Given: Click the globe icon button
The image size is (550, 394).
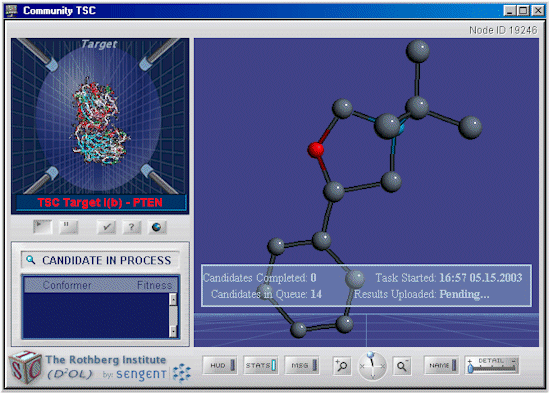Looking at the screenshot, I should (x=157, y=227).
